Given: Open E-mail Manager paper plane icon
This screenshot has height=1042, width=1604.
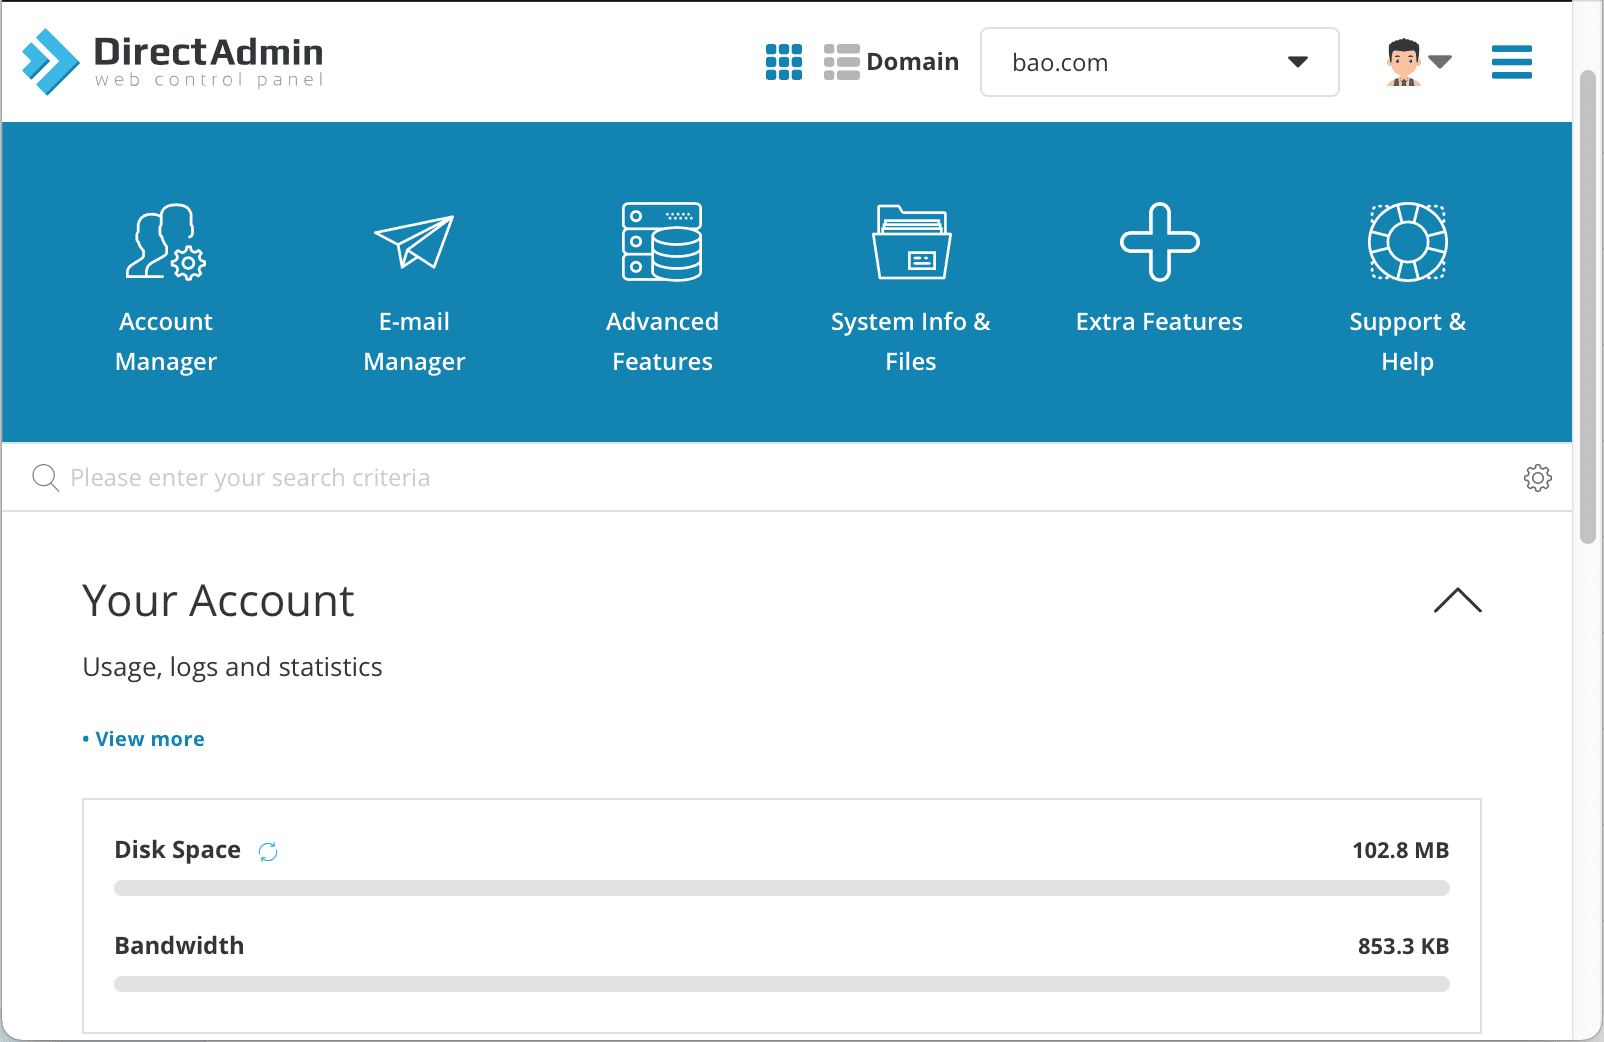Looking at the screenshot, I should 414,242.
